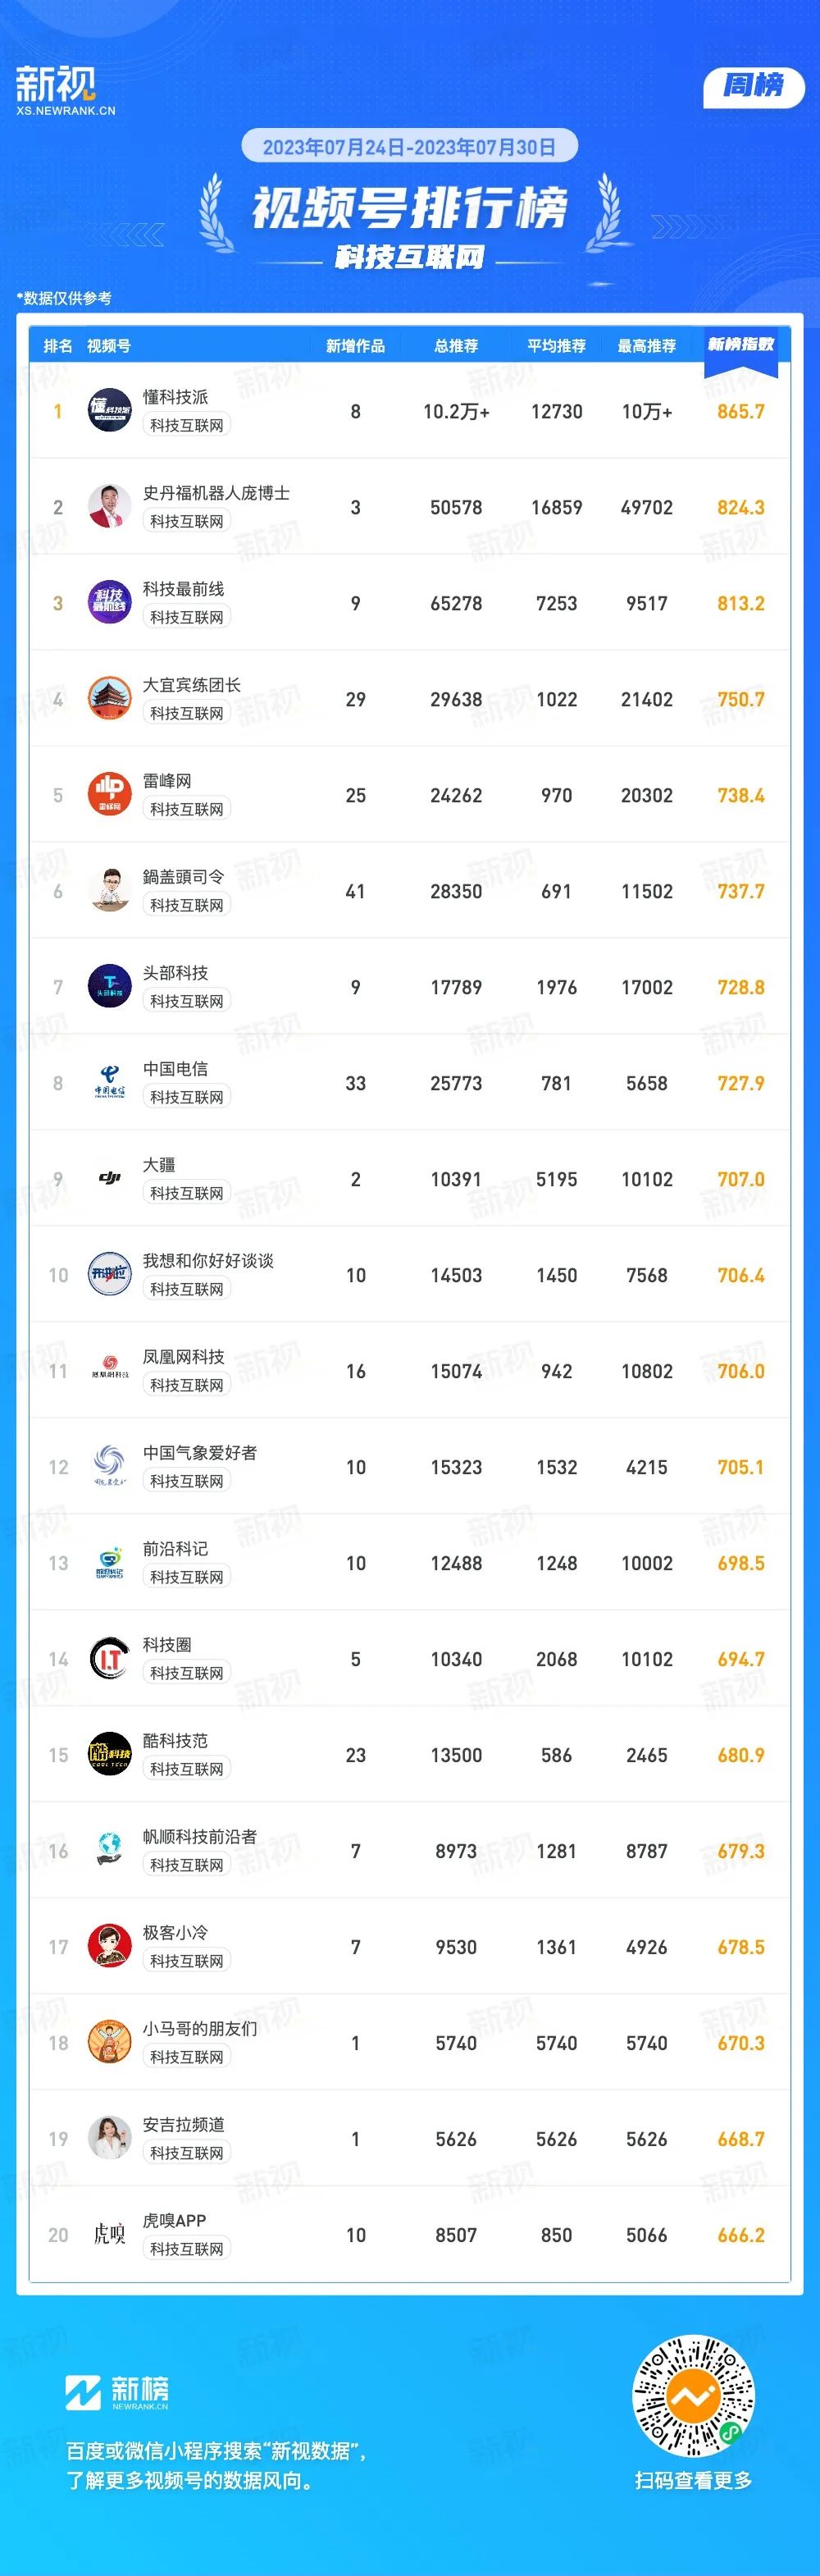Image resolution: width=820 pixels, height=2576 pixels.
Task: Click the 虎嗅 logo icon
Action: [110, 2234]
